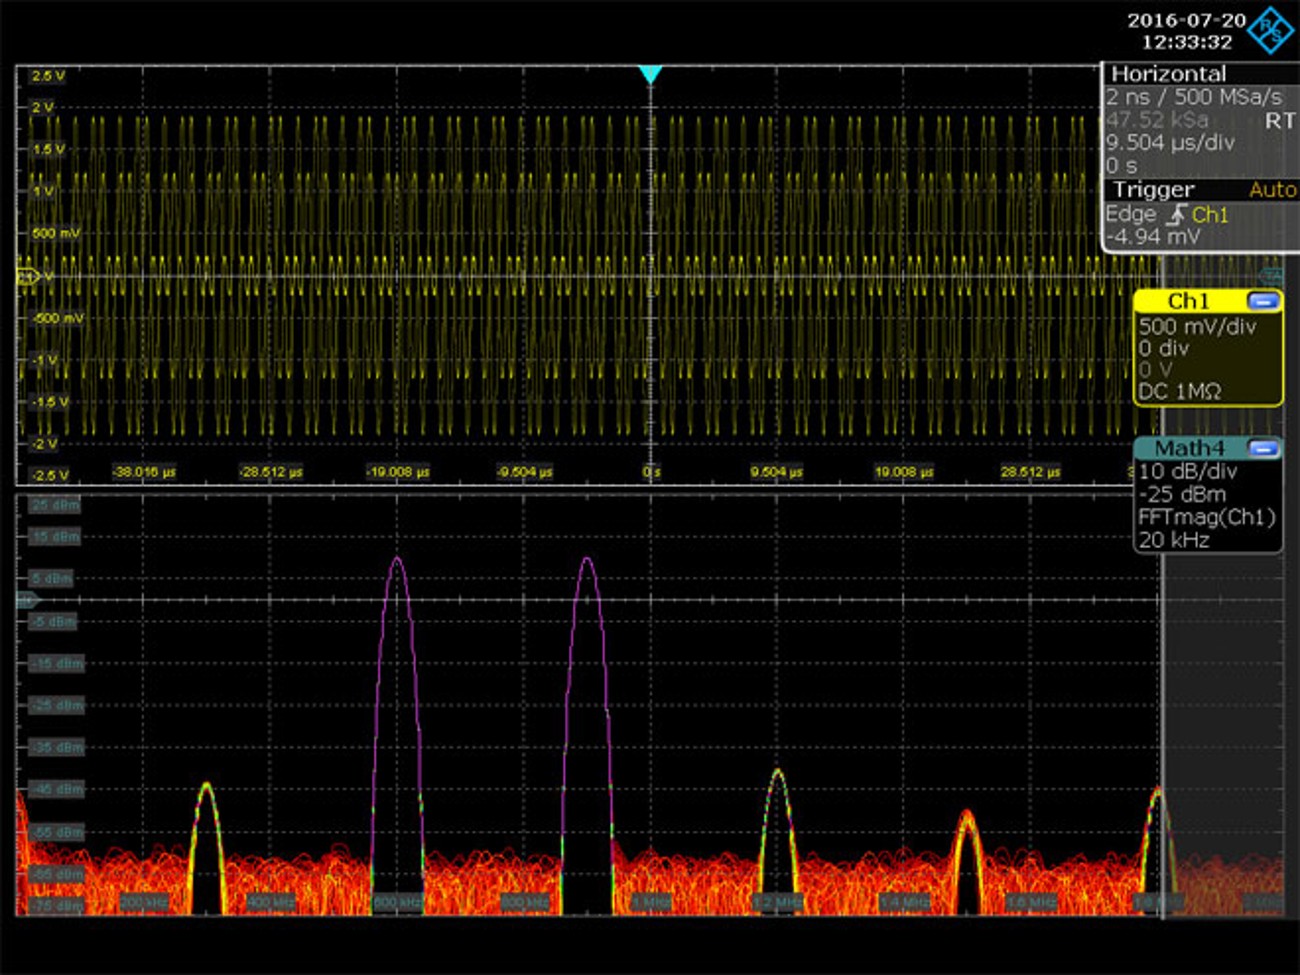This screenshot has height=975, width=1300.
Task: Select the 10 dB/div FFT scale value
Action: coord(1187,471)
